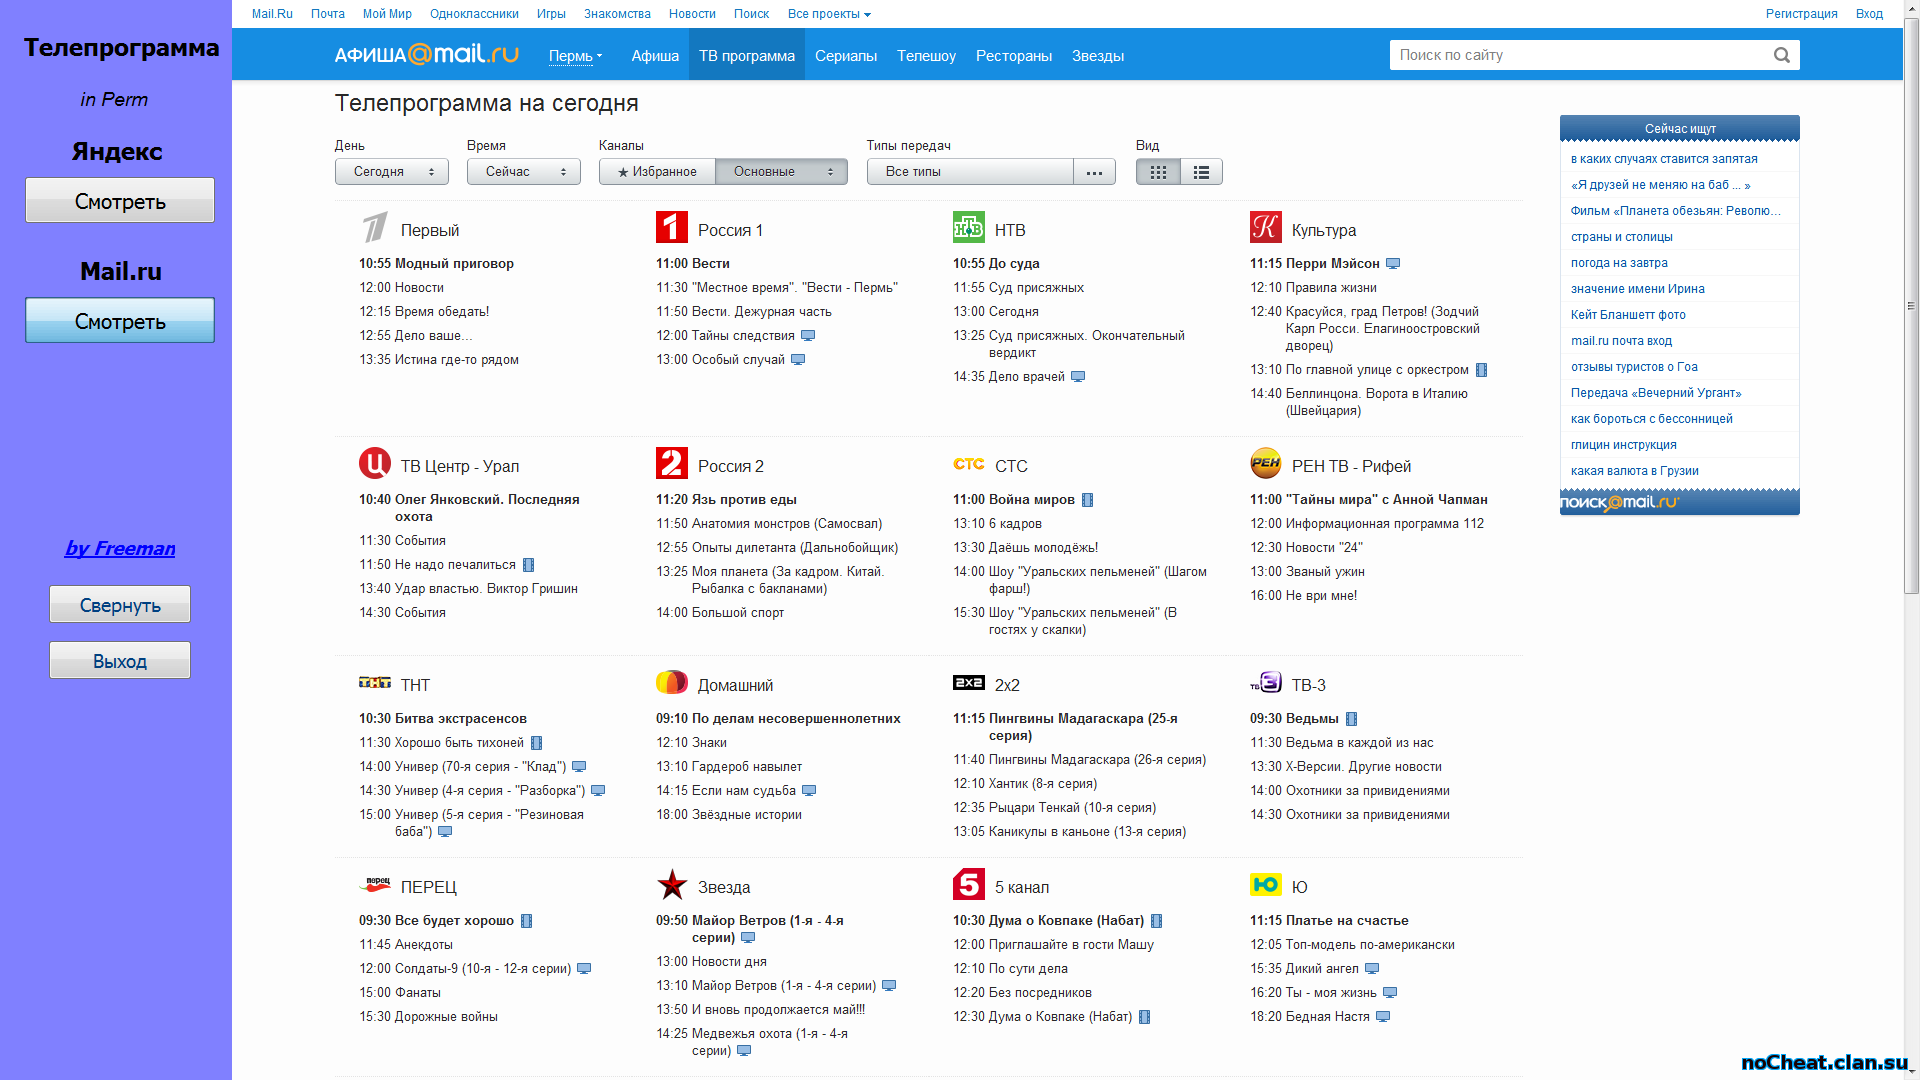Open the Телешоу tab
Viewport: 1920px width, 1080px height.
[x=926, y=56]
